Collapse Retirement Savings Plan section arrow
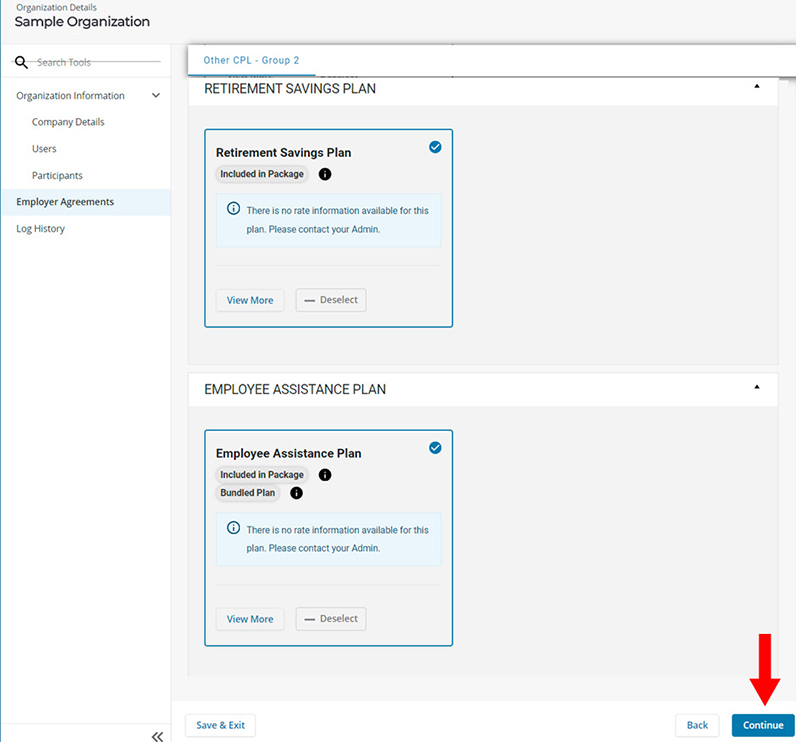This screenshot has height=742, width=796. tap(756, 86)
